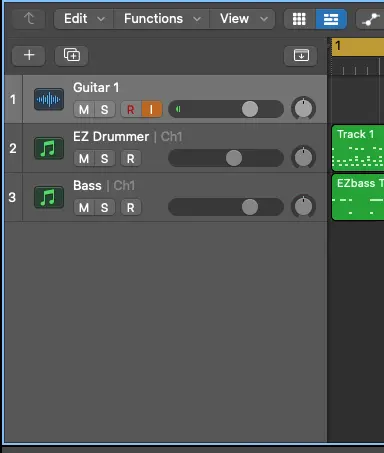Solo the EZ Drummer track
384x453 pixels.
point(105,158)
